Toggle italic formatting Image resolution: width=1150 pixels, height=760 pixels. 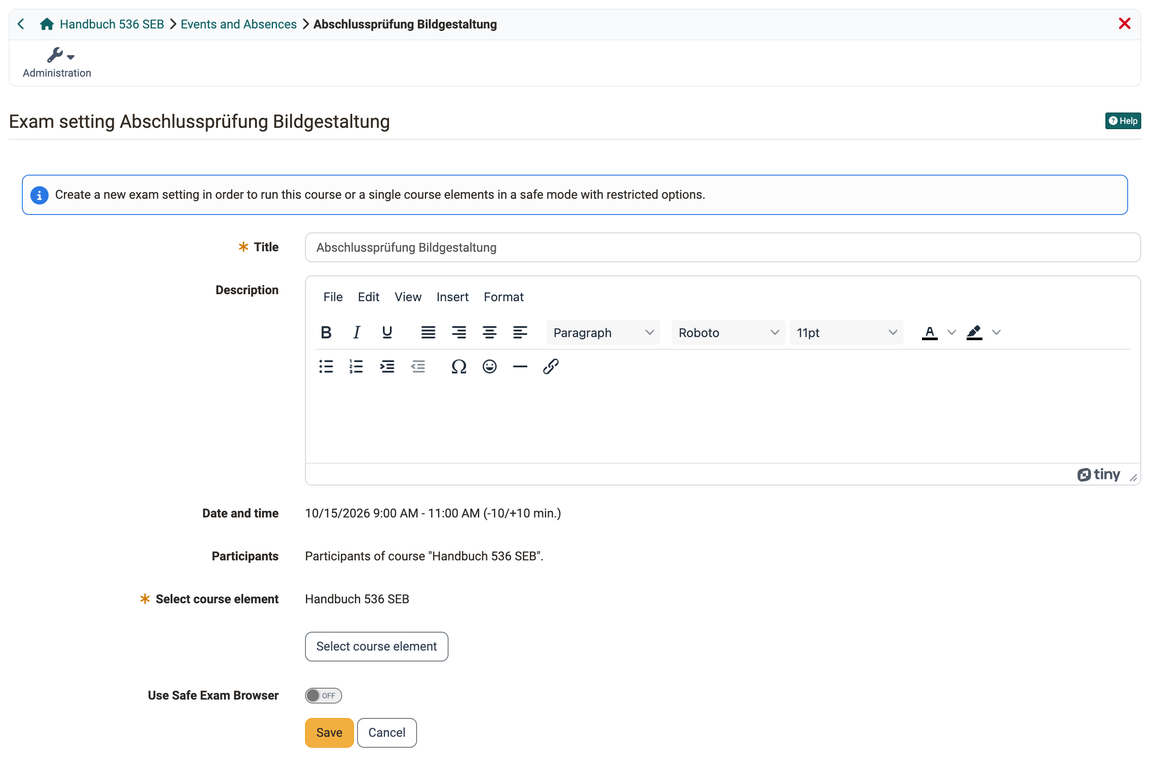click(x=356, y=332)
